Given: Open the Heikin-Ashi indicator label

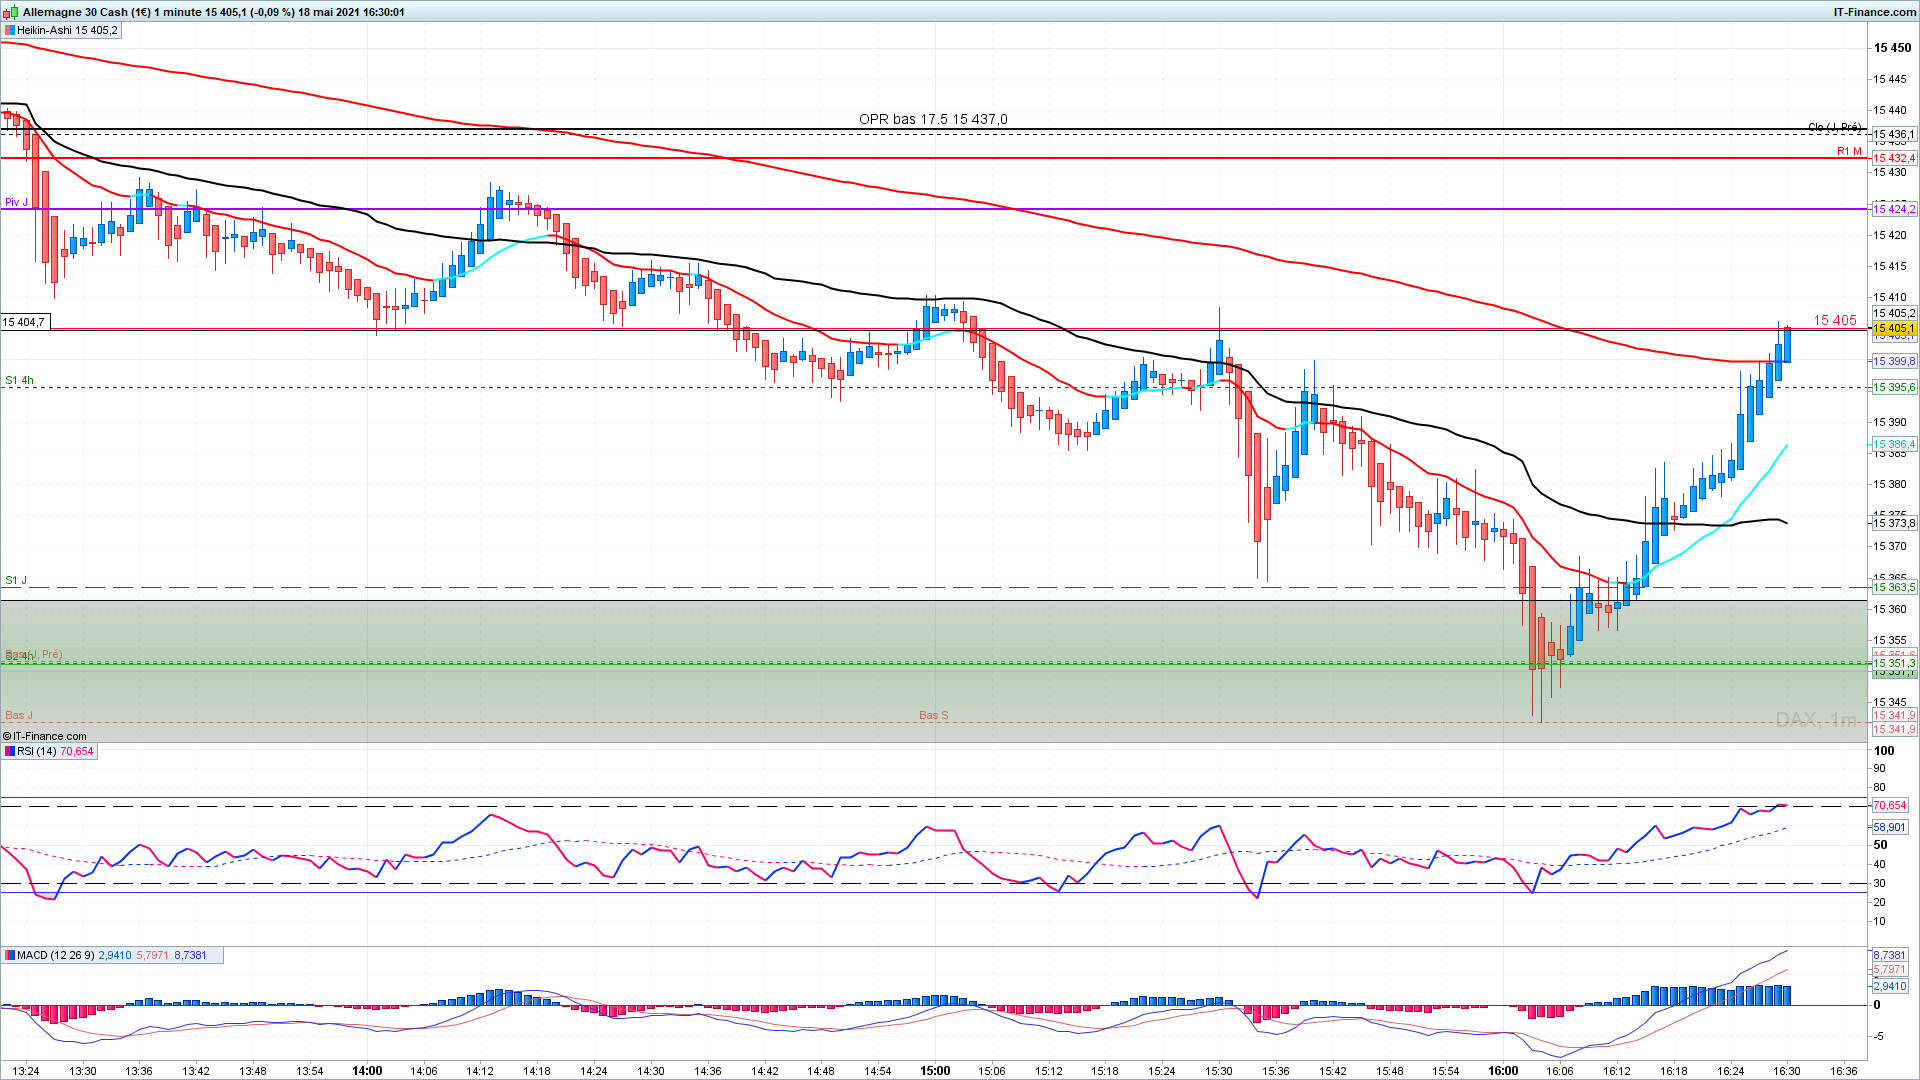Looking at the screenshot, I should coord(66,31).
